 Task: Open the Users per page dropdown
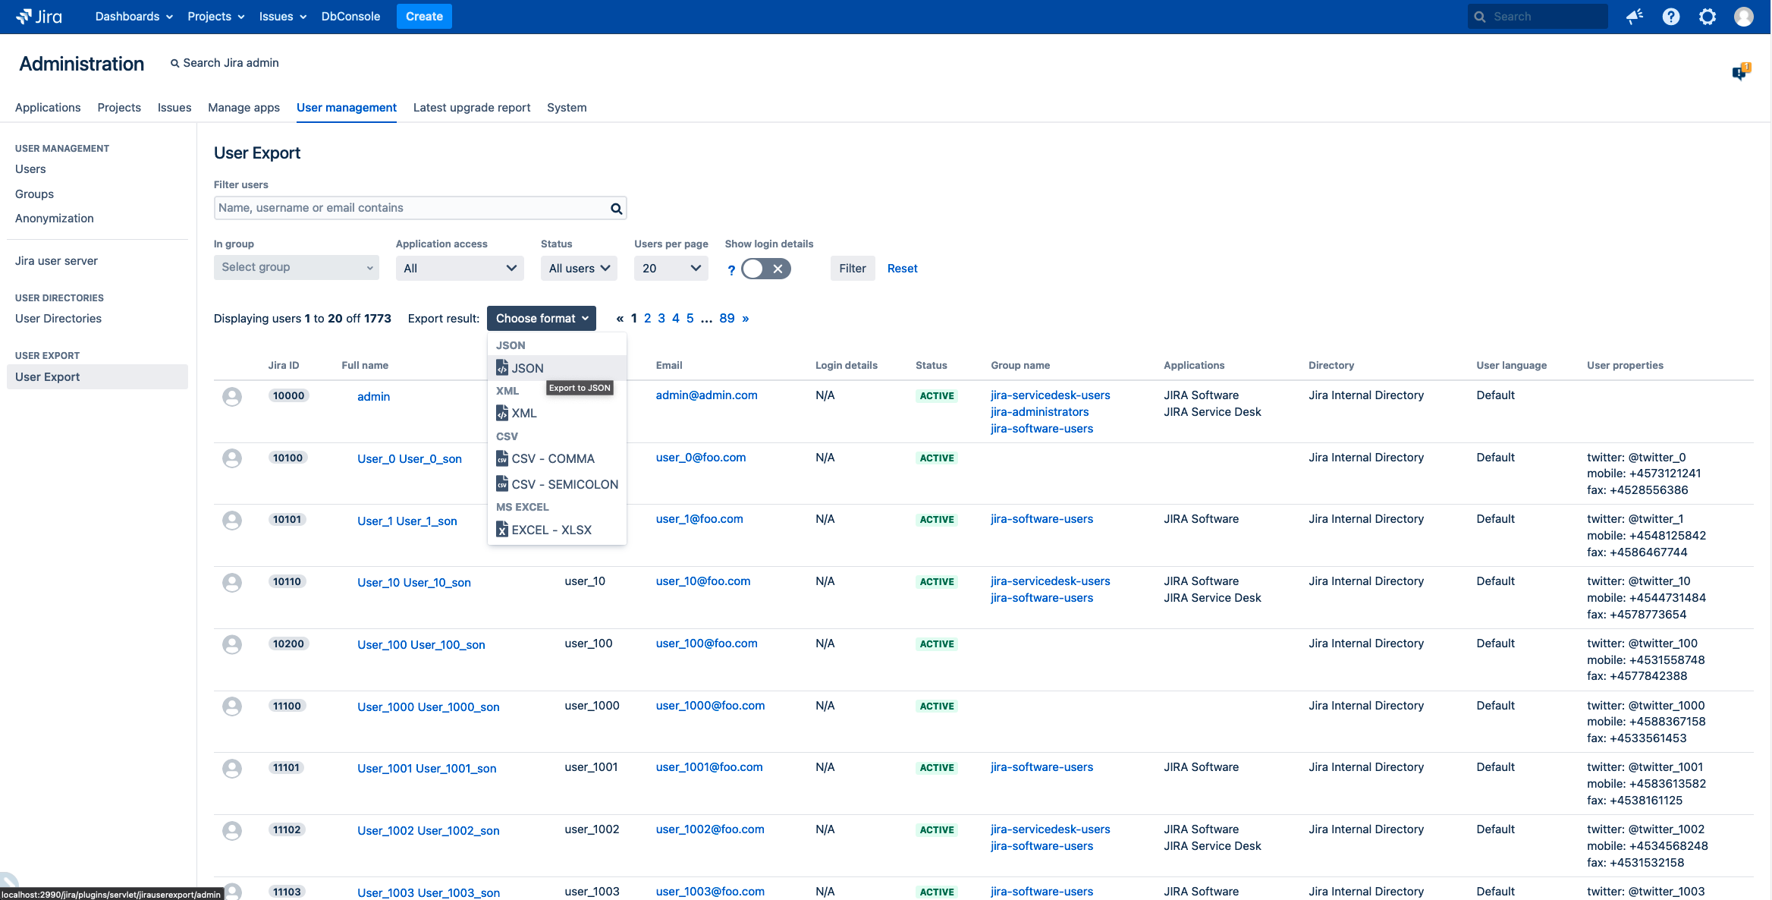[670, 267]
